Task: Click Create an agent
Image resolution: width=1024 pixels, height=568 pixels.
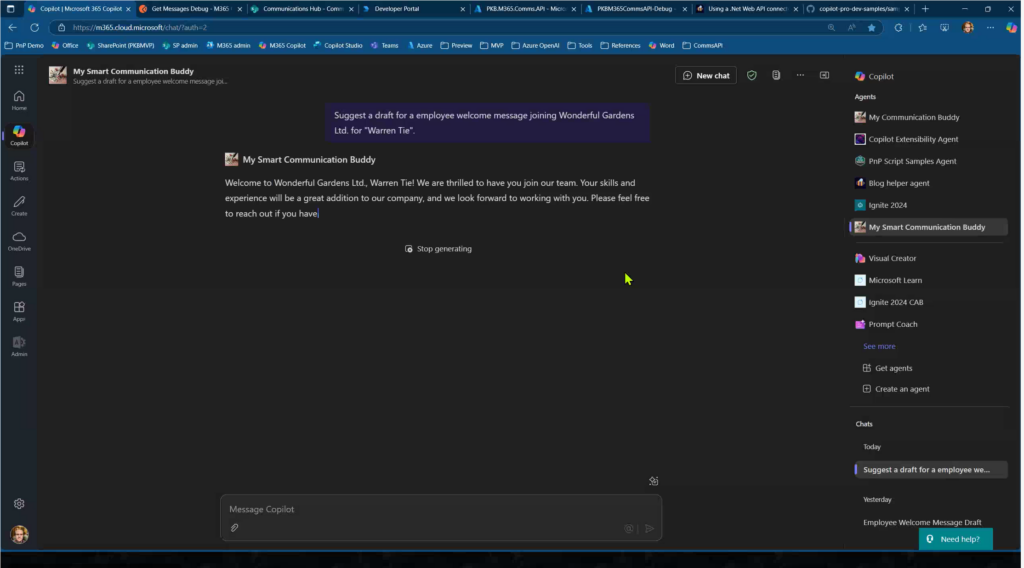Action: [x=896, y=389]
